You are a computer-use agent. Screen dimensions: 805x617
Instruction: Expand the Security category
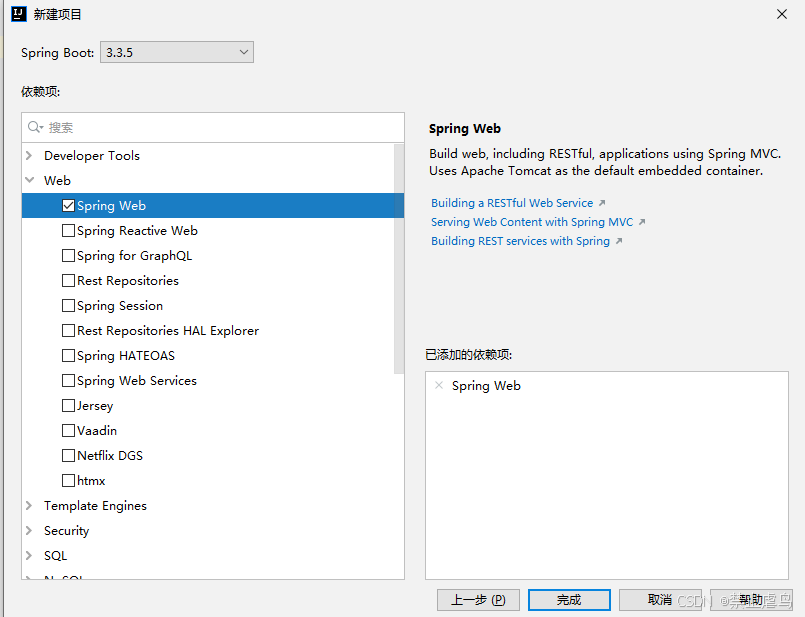point(29,530)
